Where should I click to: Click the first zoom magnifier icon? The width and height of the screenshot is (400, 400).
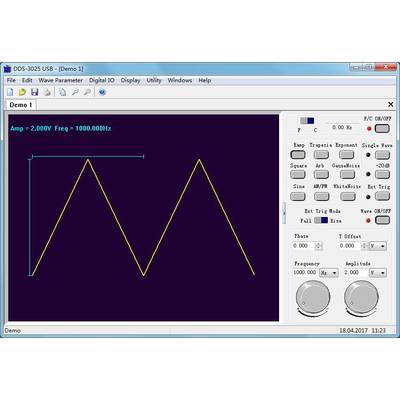coord(75,92)
